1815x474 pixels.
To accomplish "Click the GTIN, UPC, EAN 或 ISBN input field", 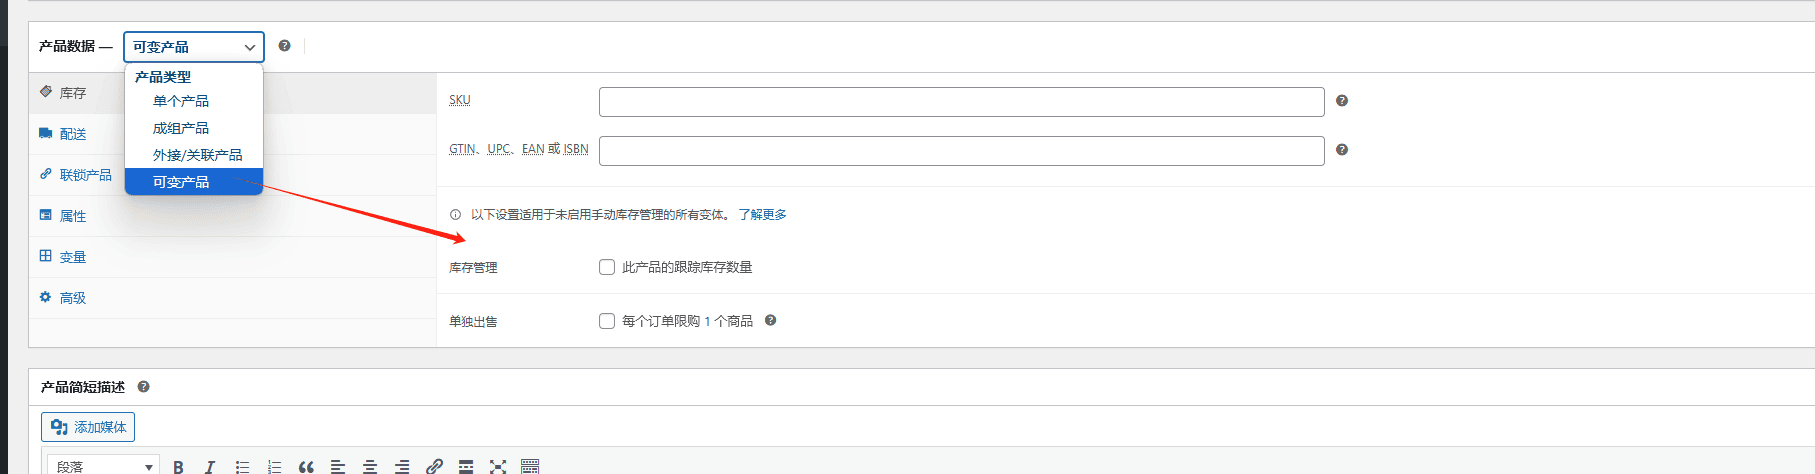I will coord(961,151).
